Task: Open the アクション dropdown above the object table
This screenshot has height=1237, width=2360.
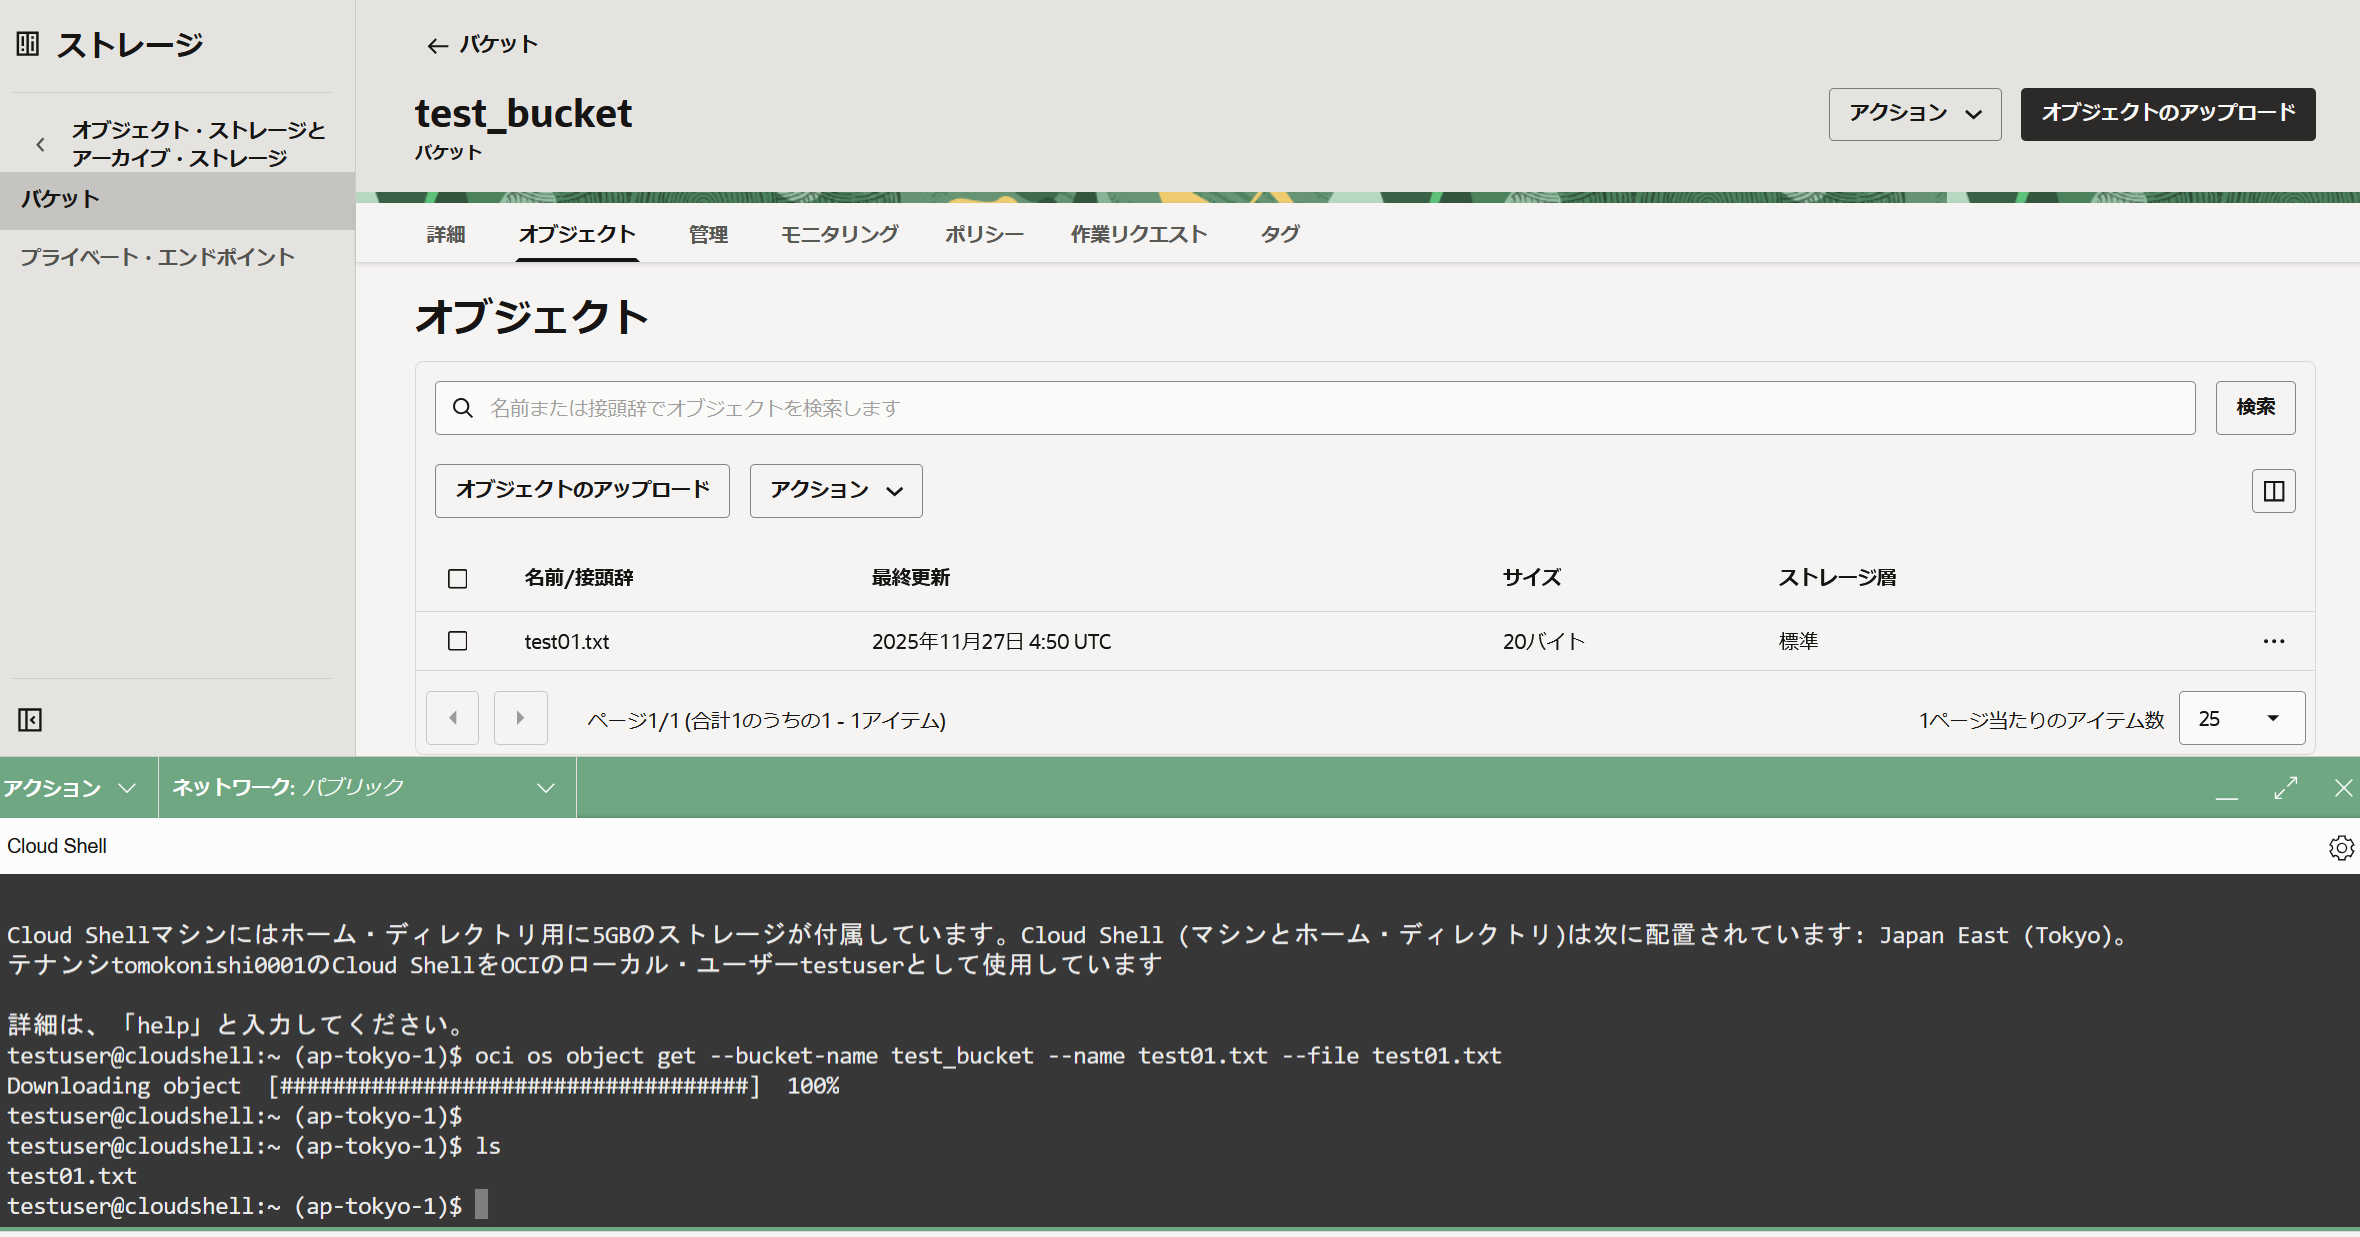Action: click(x=835, y=490)
